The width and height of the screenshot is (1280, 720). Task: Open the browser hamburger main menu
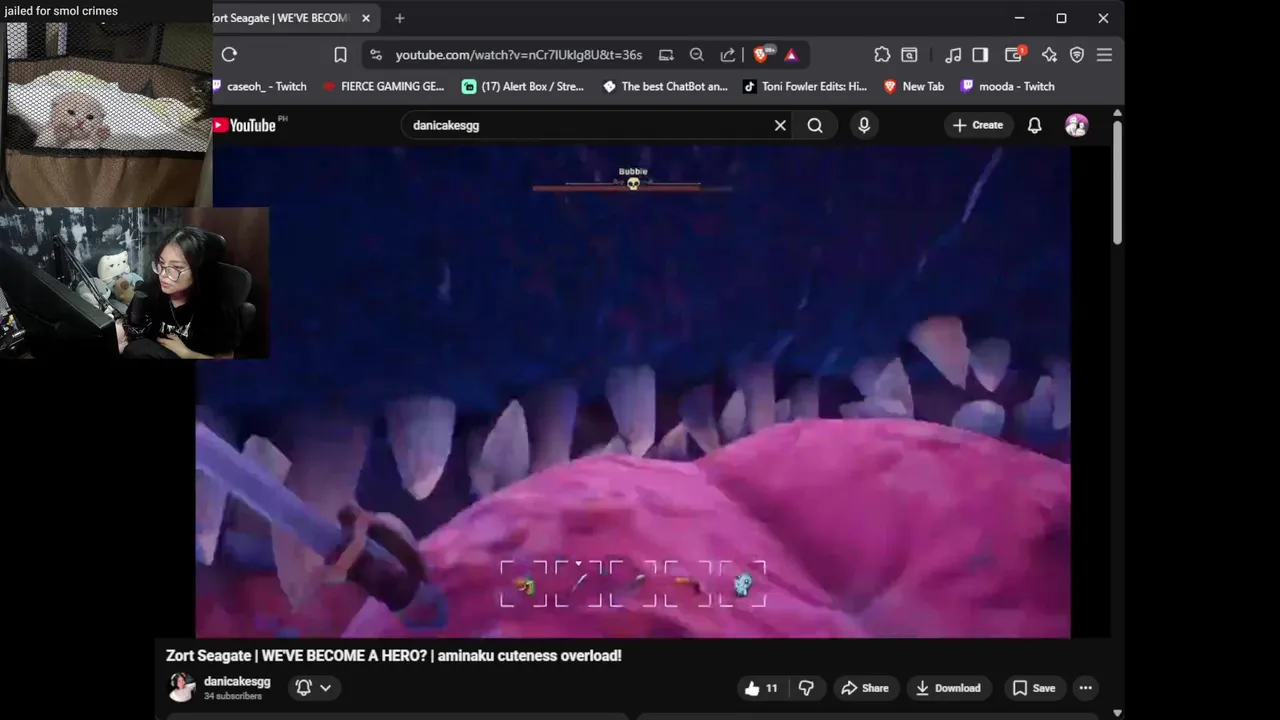pos(1105,55)
